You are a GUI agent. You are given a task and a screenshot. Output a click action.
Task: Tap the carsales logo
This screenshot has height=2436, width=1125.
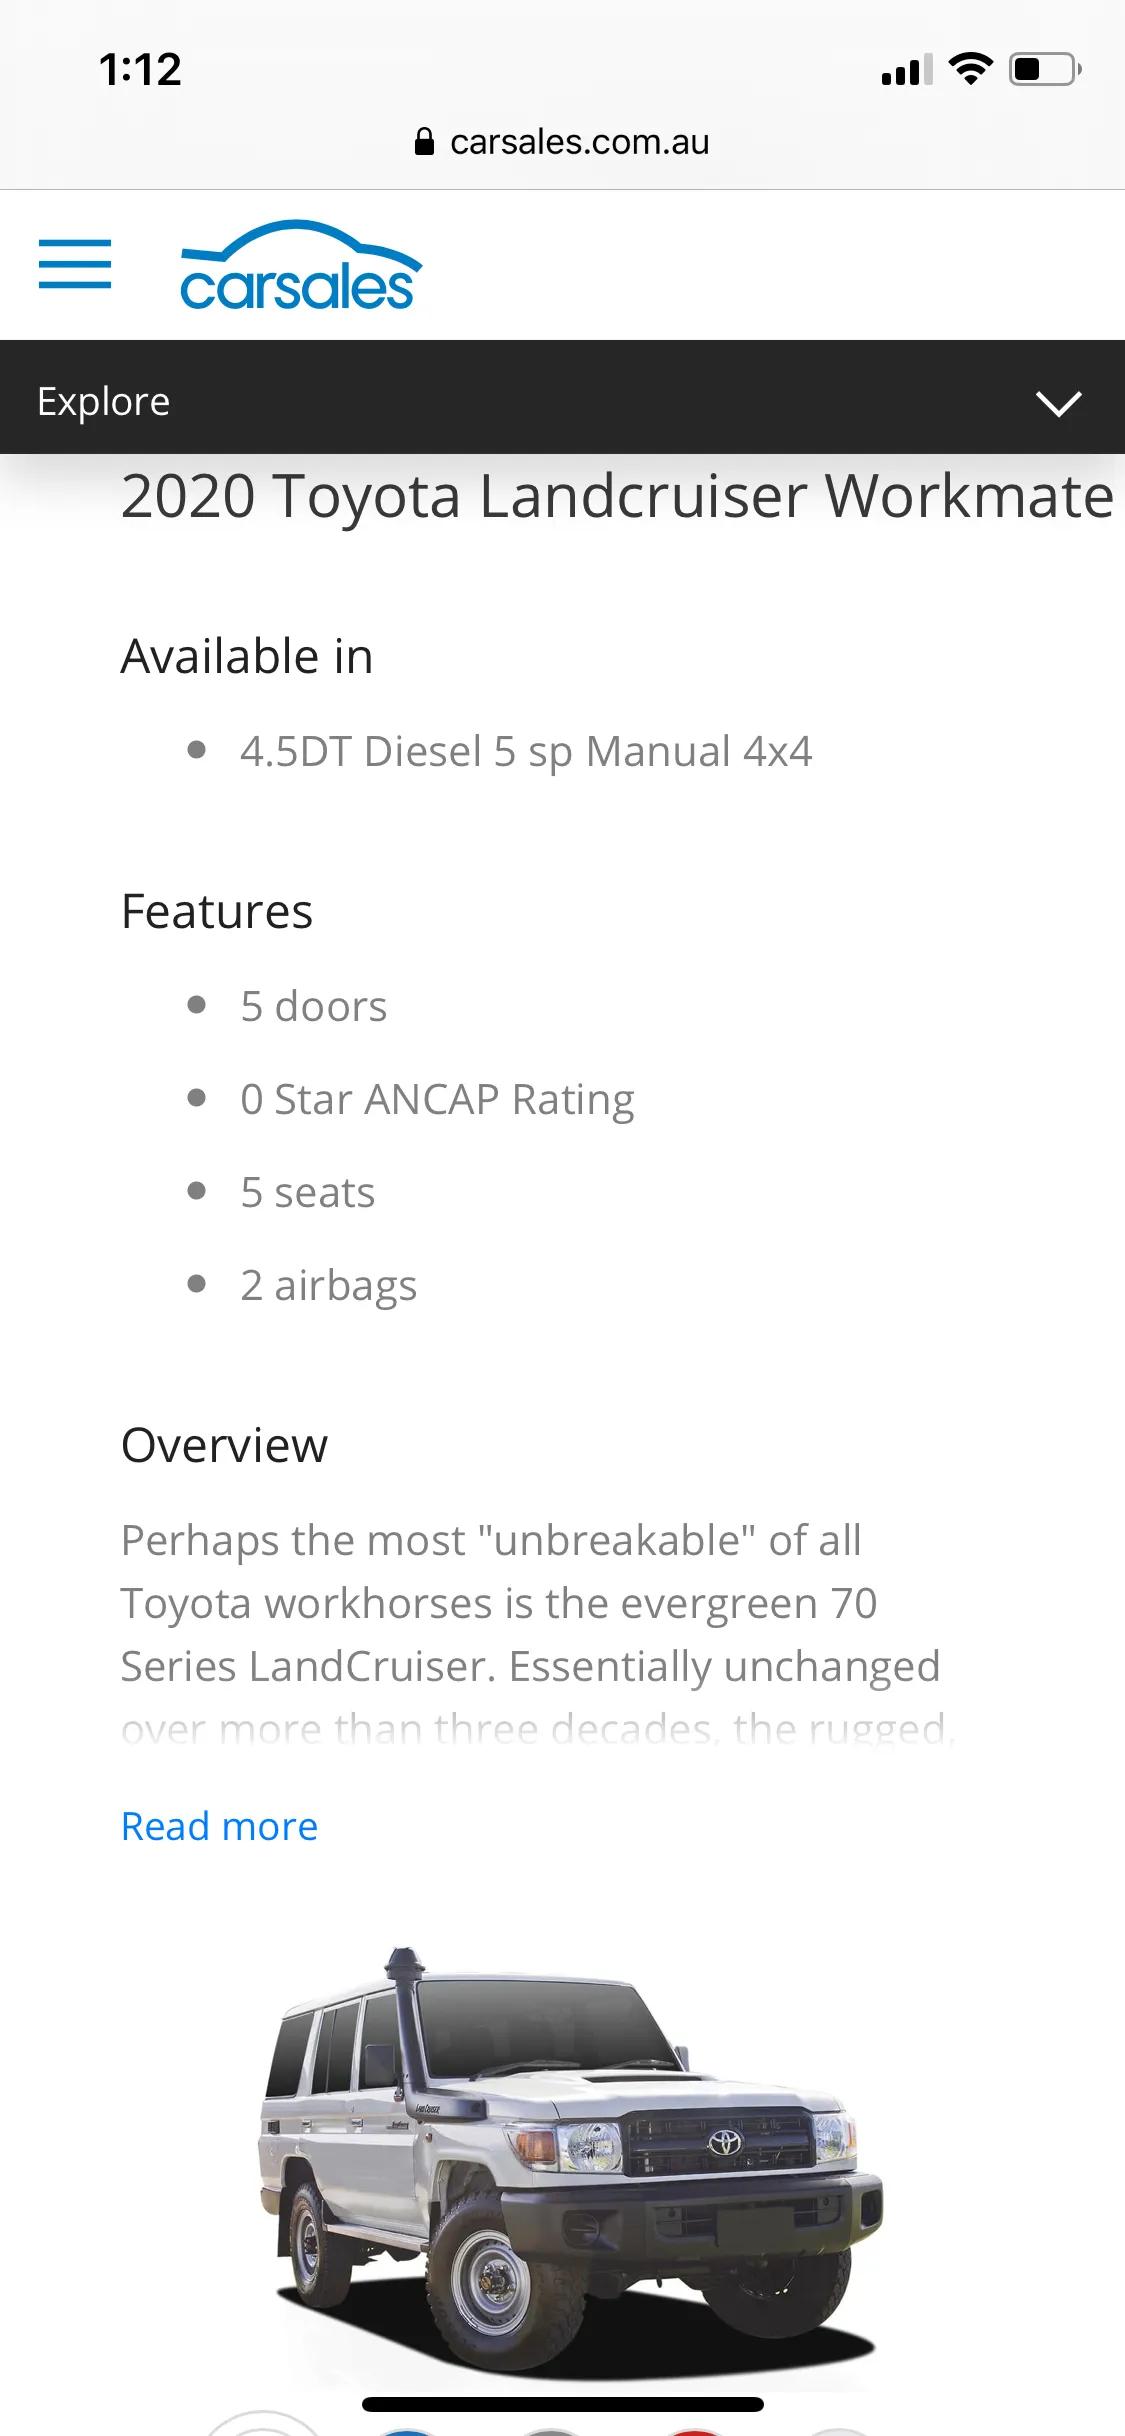(x=301, y=266)
